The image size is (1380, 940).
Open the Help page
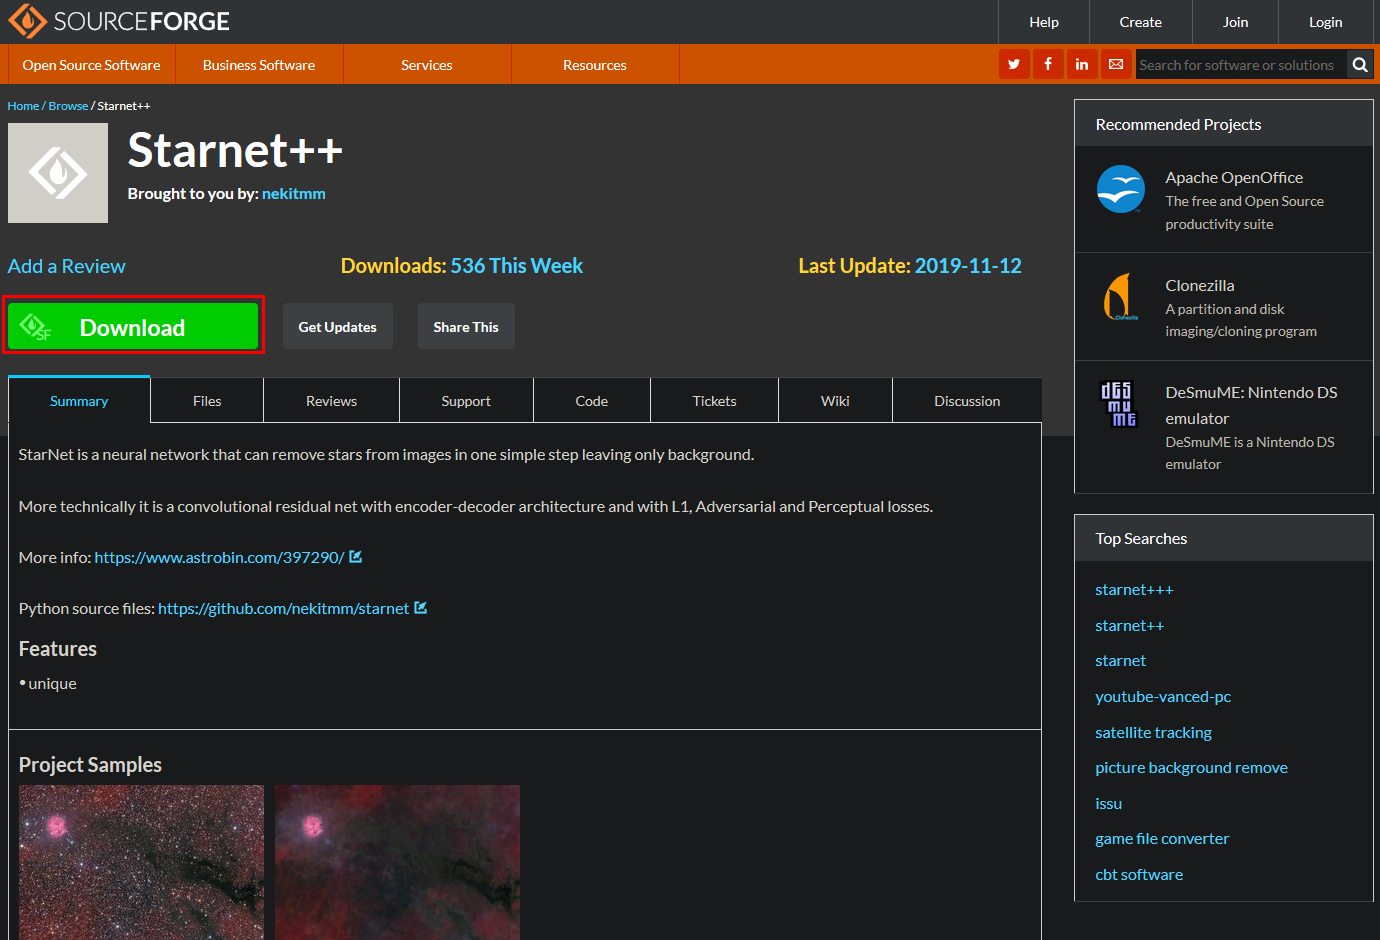point(1044,22)
